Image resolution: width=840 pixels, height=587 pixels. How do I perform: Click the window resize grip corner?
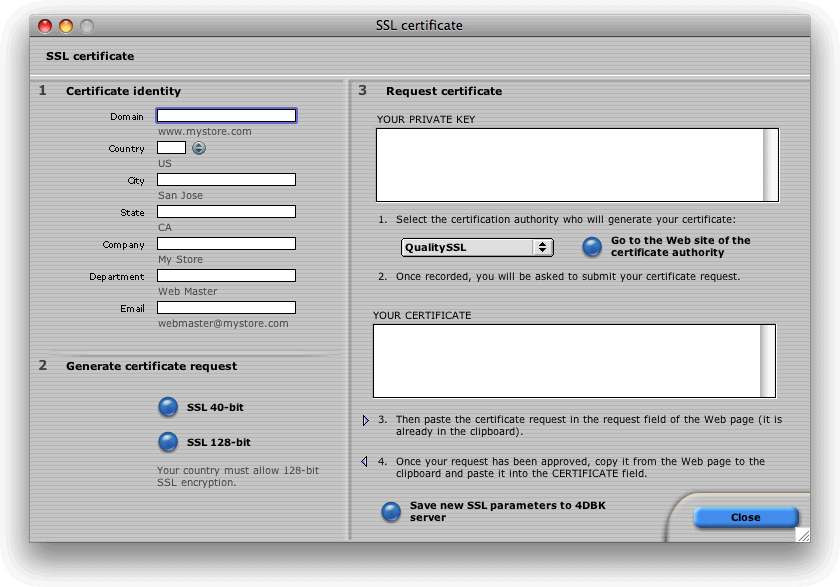(x=802, y=535)
